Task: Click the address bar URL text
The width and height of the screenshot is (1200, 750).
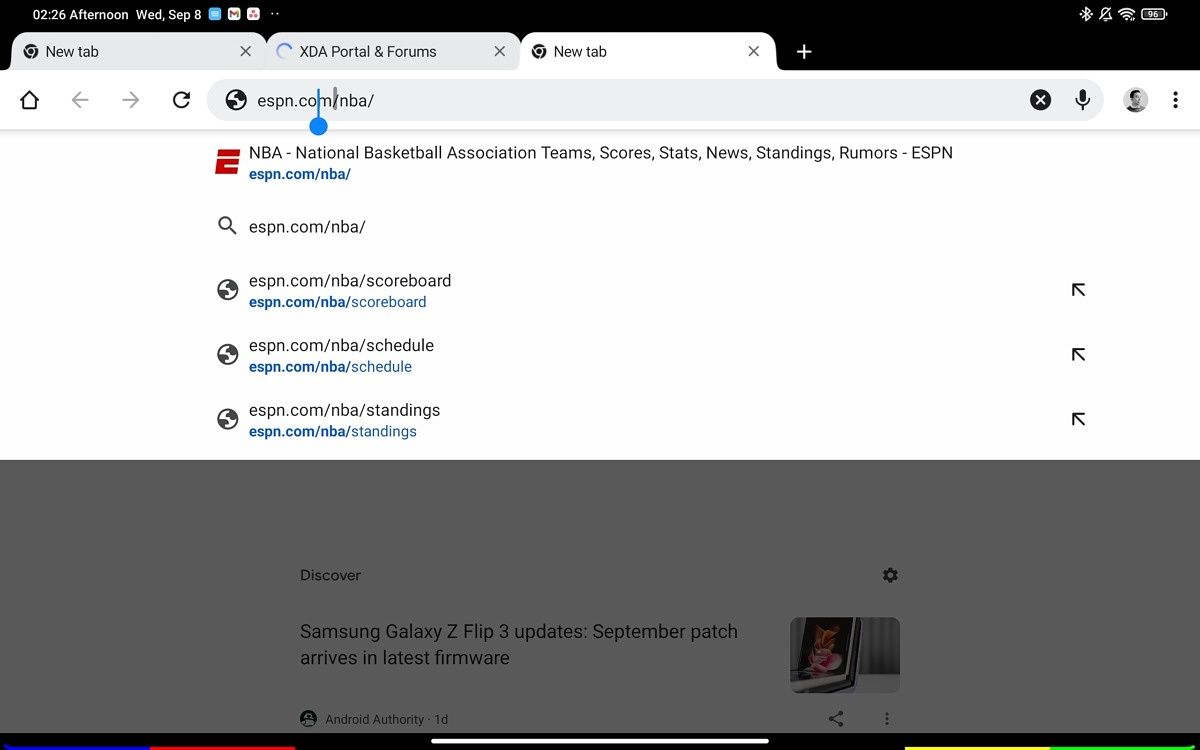Action: 315,100
